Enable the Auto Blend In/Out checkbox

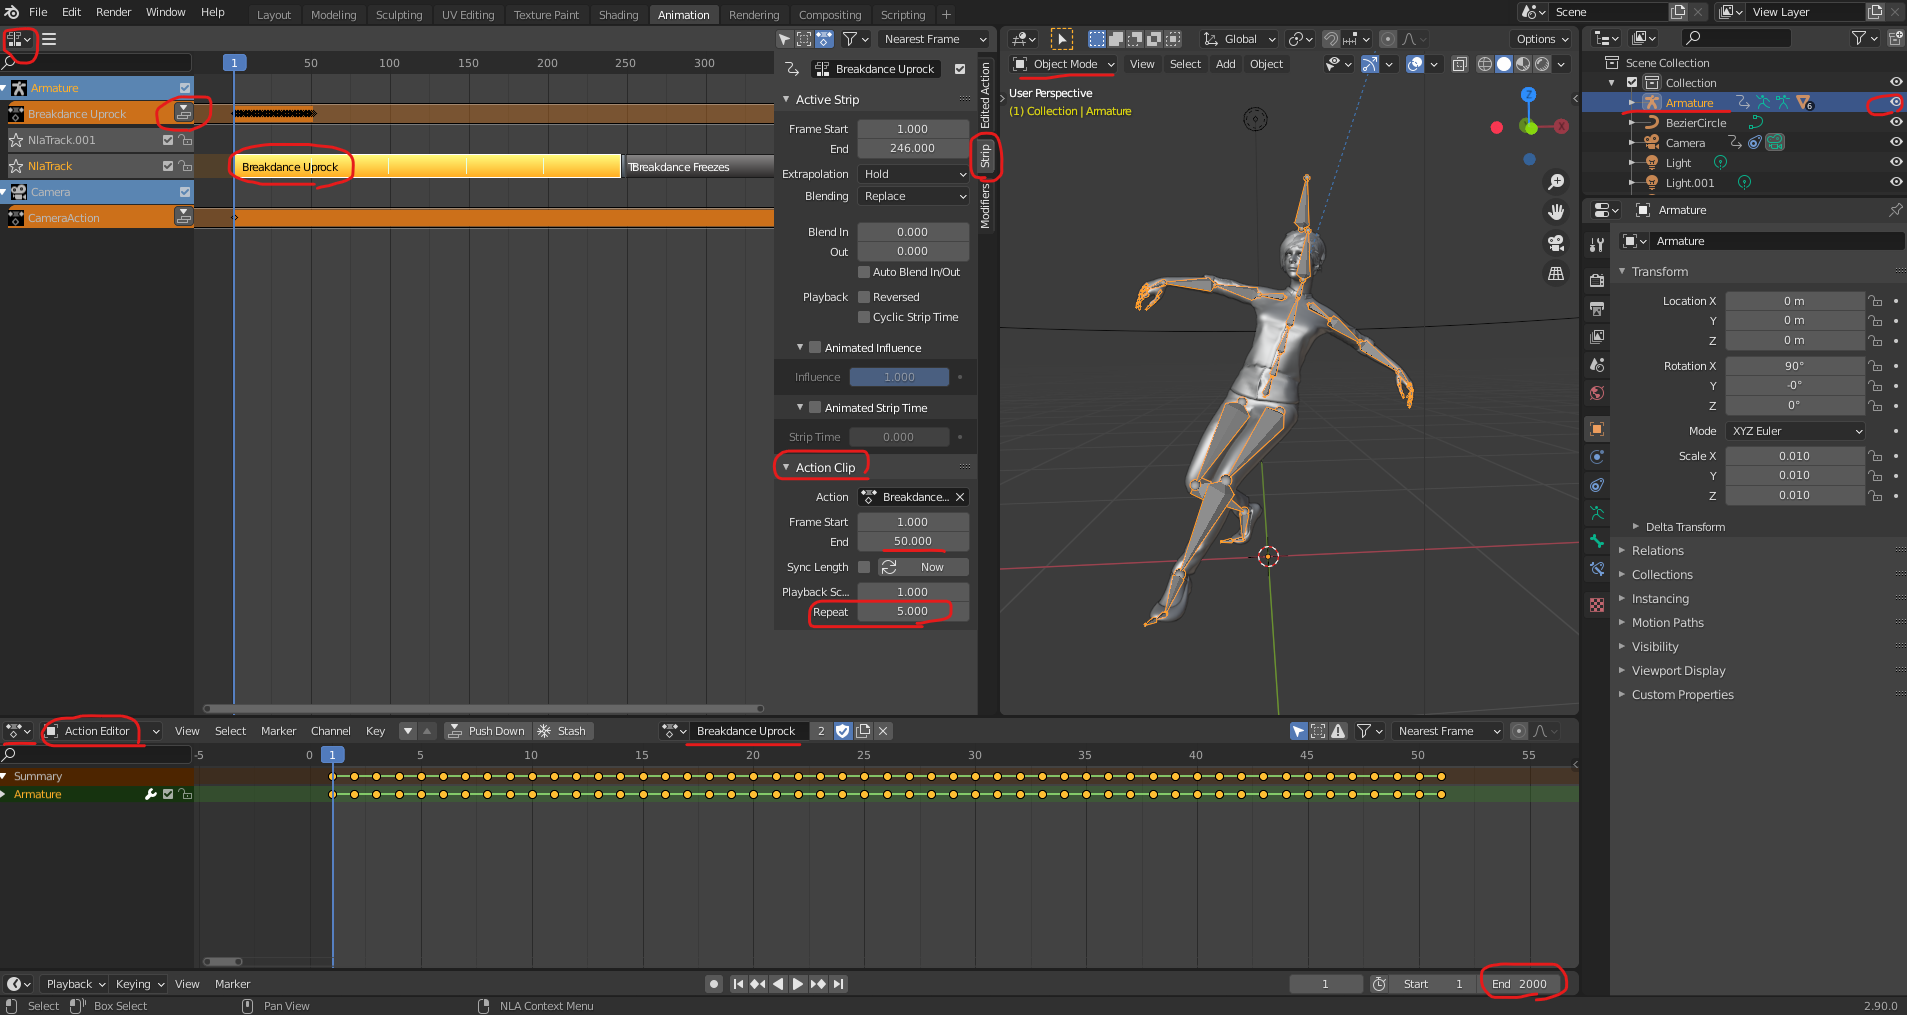[864, 272]
